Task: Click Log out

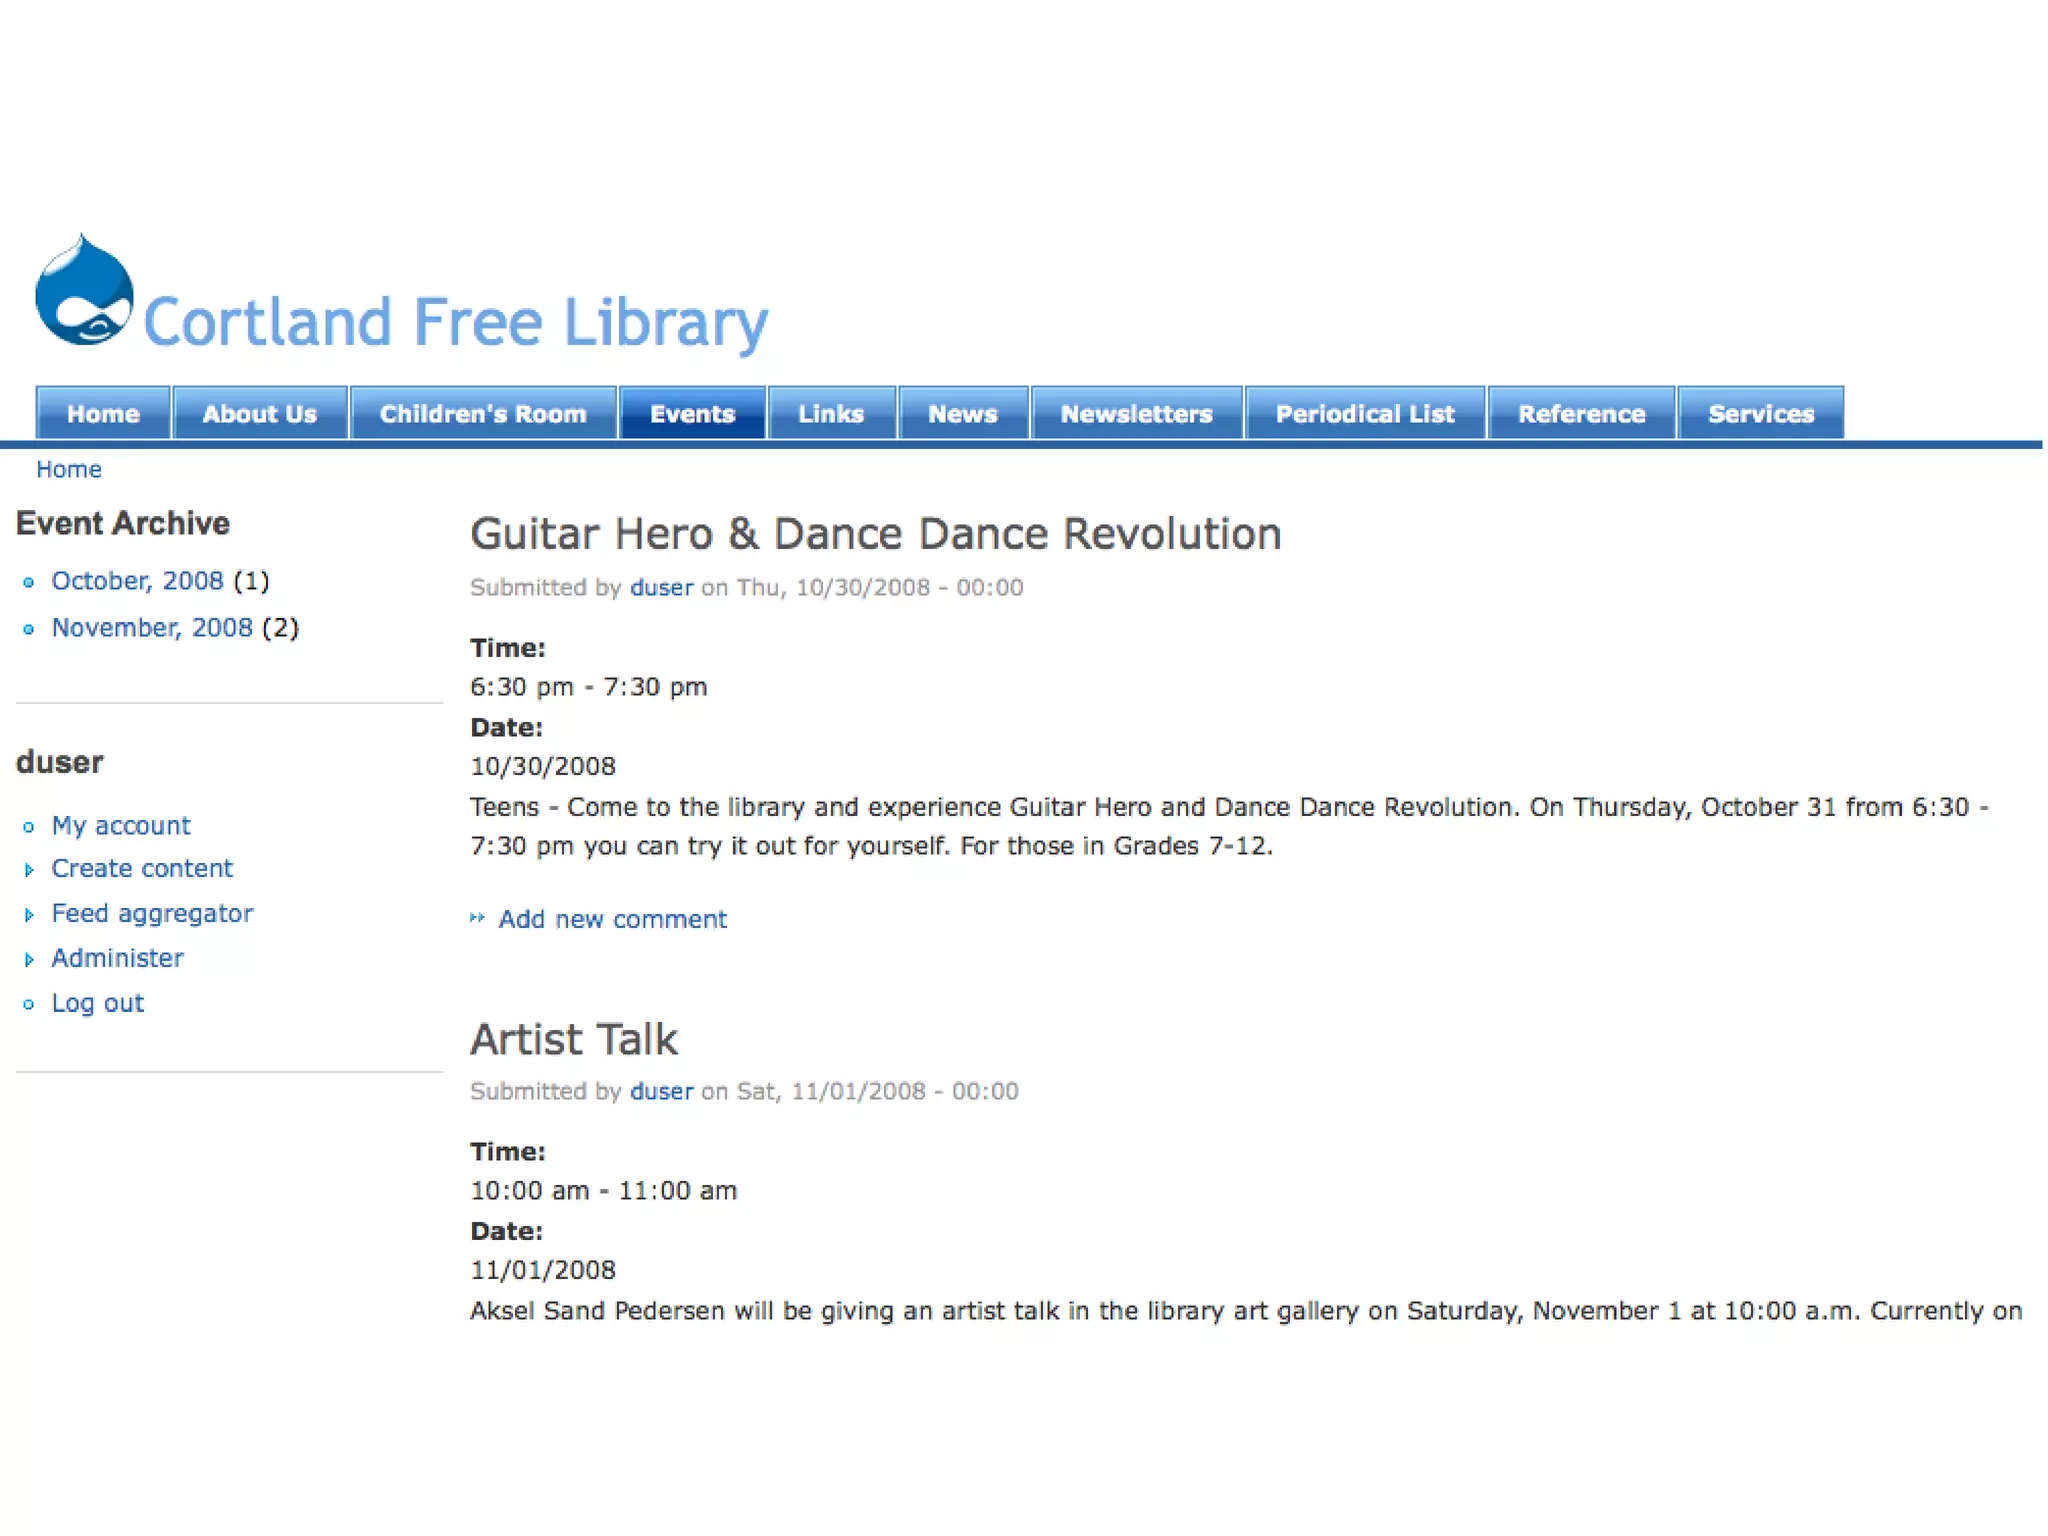Action: (98, 1003)
